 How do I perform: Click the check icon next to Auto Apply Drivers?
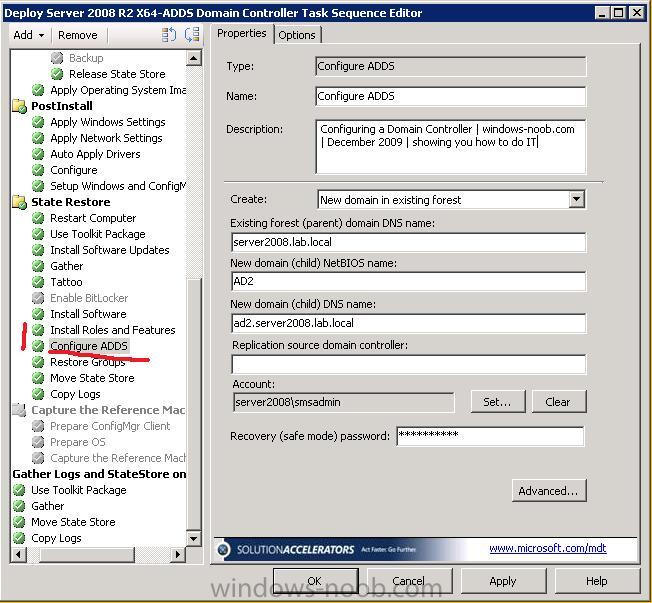pos(38,154)
